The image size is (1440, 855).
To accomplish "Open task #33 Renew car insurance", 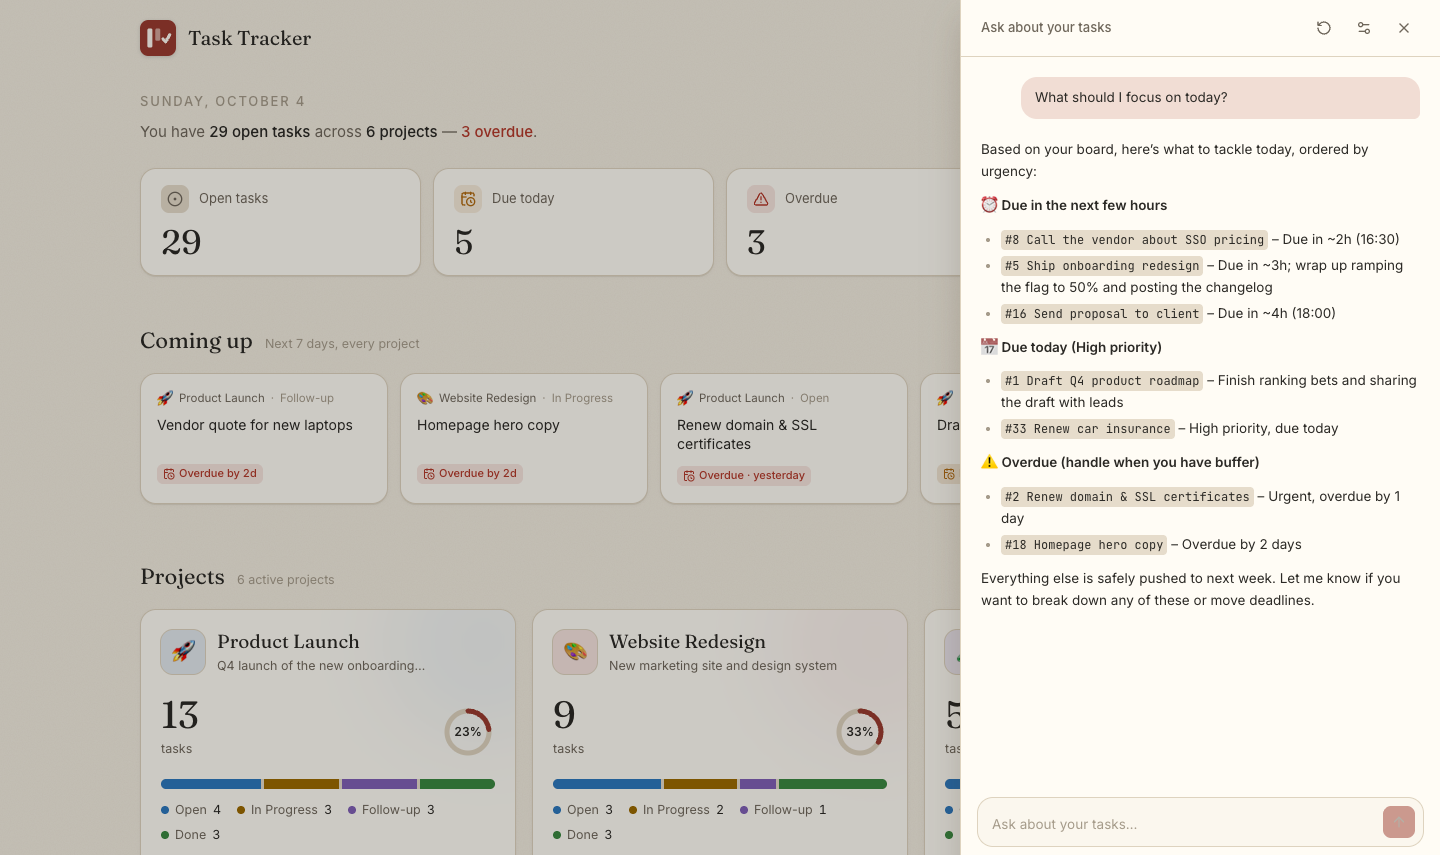I will 1088,429.
